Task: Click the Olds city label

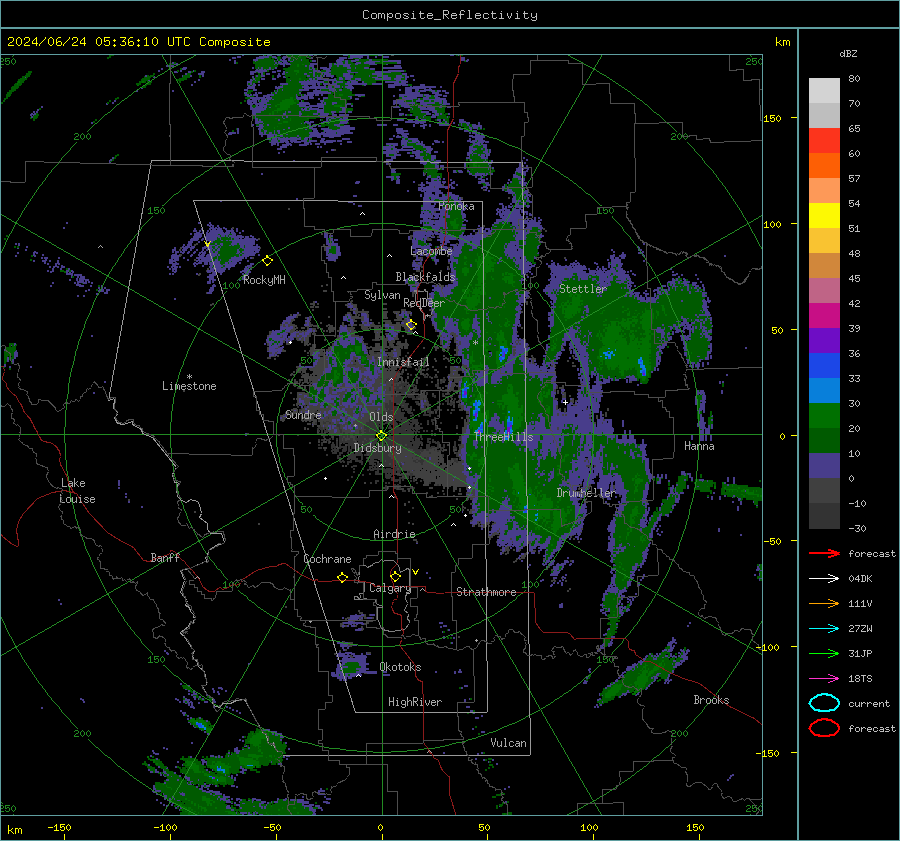Action: coord(381,417)
